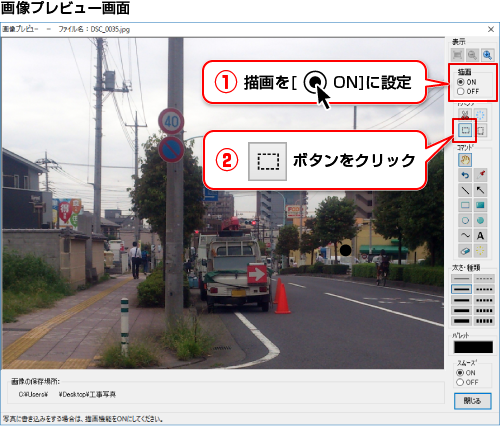Click the yellow dotted sparkle command icon
This screenshot has height=426, width=500.
coord(480,251)
